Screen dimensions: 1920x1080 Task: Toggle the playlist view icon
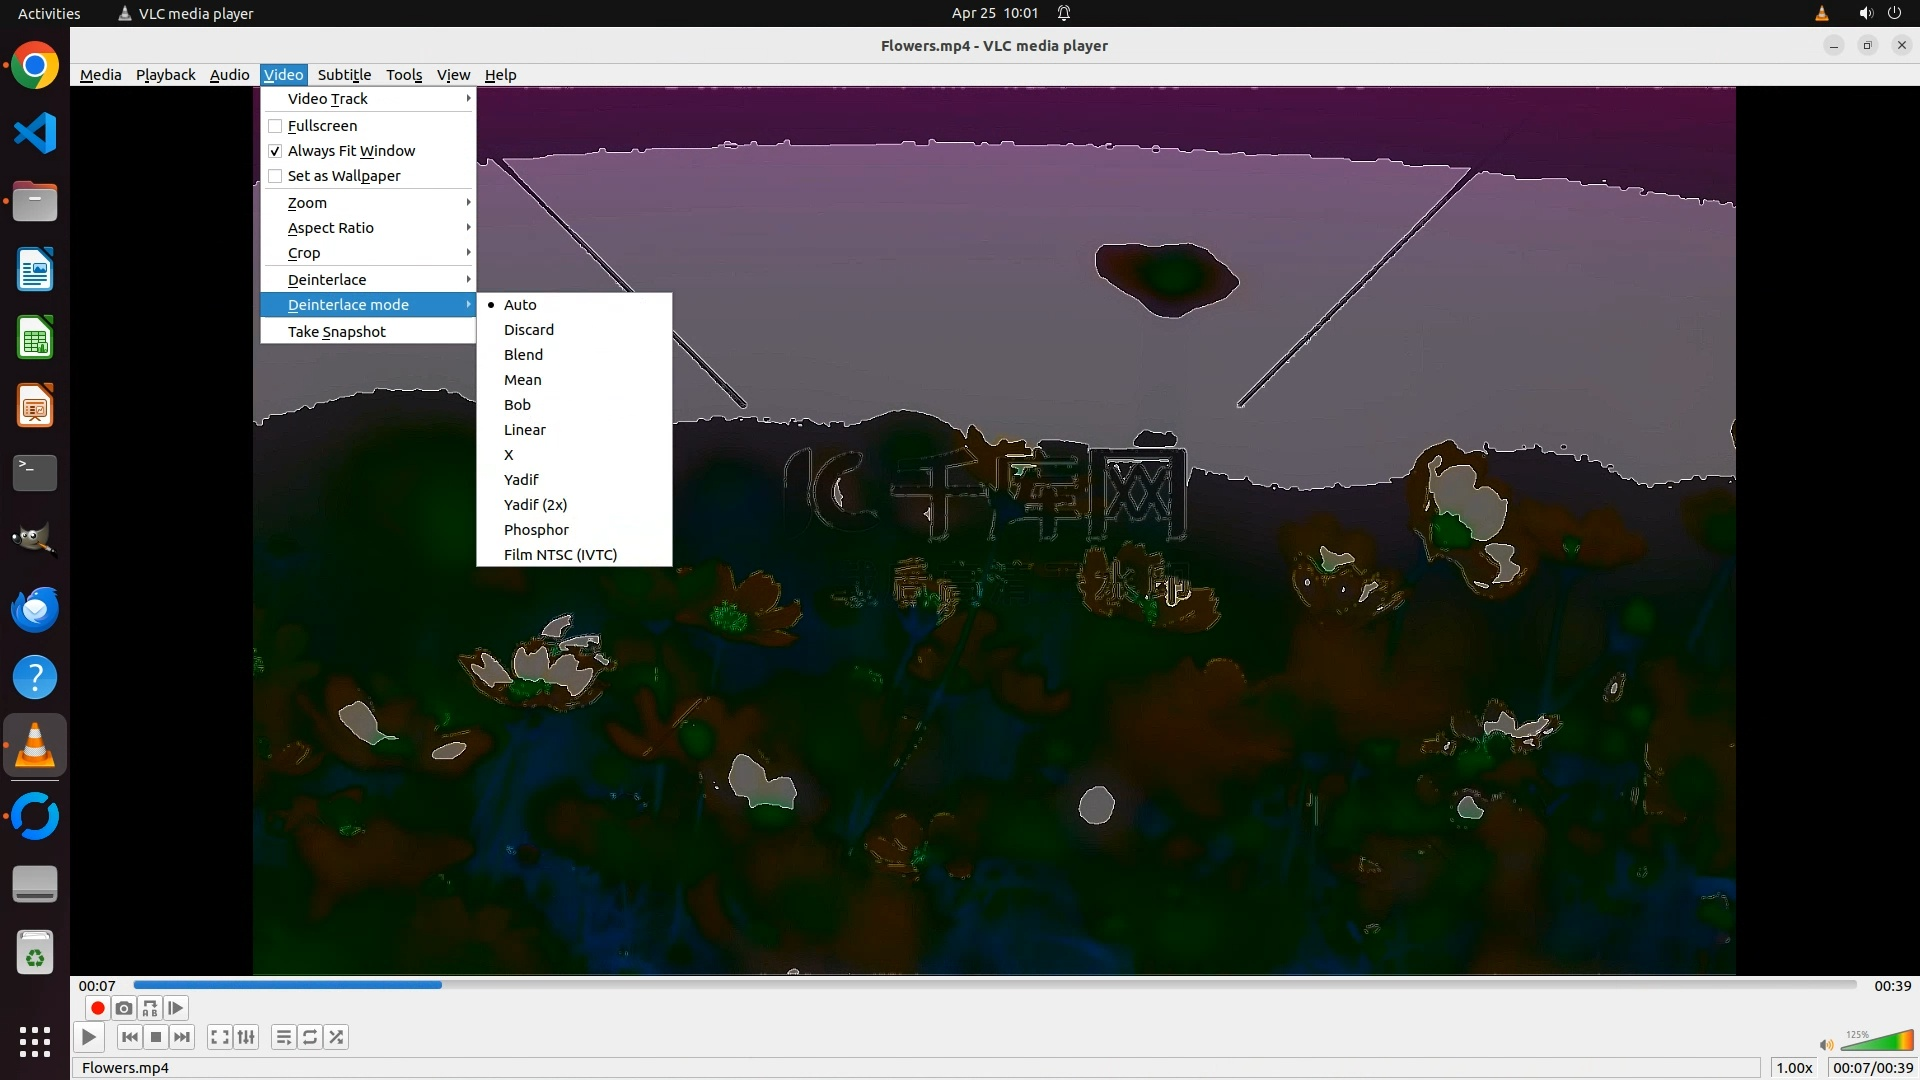(284, 1037)
